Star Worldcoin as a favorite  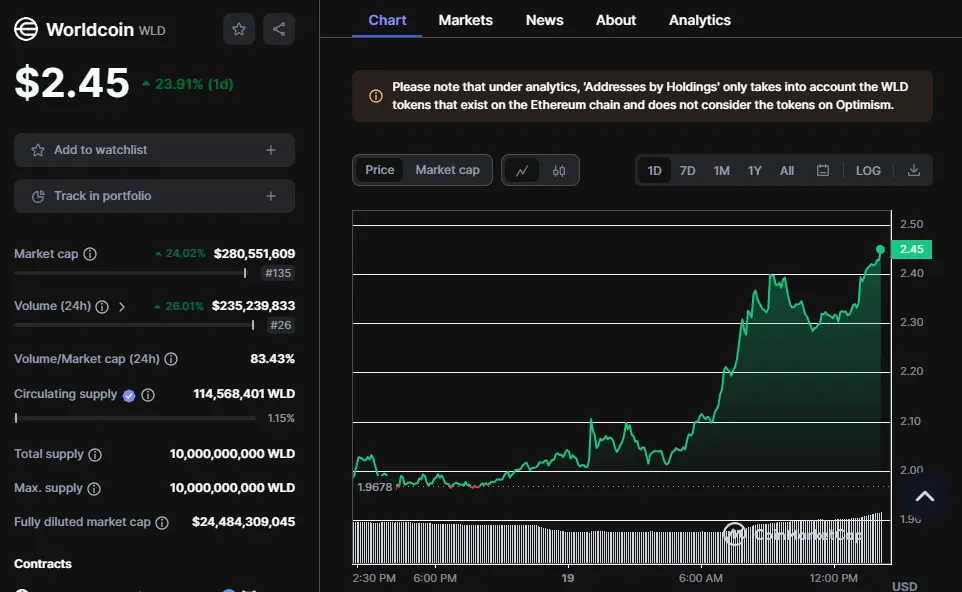pos(239,29)
